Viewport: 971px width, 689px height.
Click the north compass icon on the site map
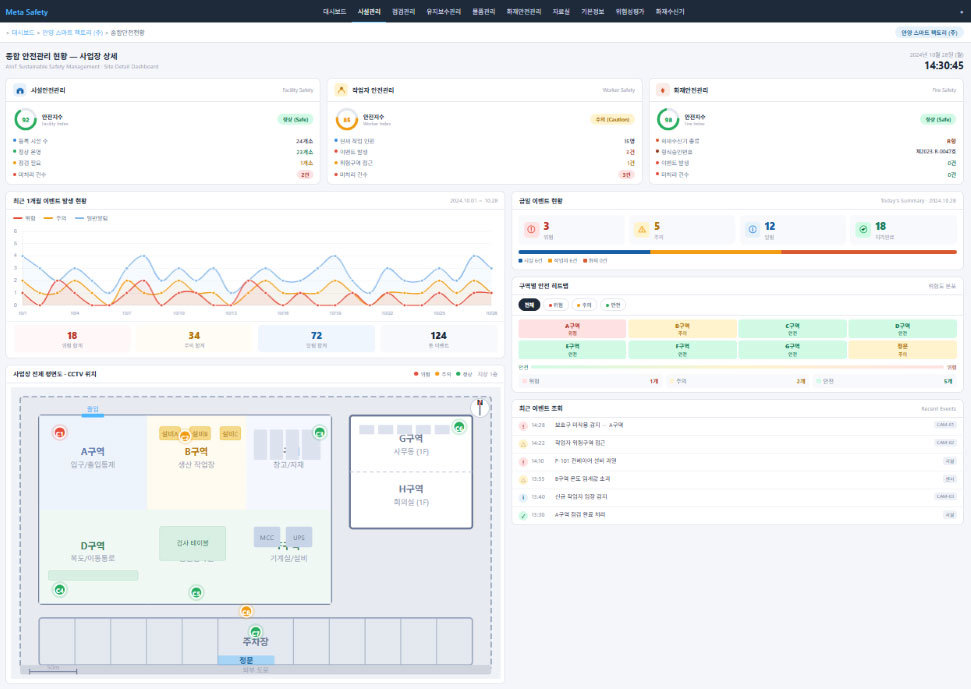coord(480,407)
